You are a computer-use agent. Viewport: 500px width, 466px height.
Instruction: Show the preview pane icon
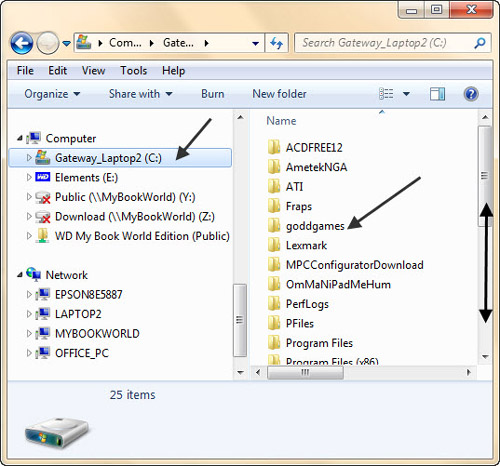point(437,94)
